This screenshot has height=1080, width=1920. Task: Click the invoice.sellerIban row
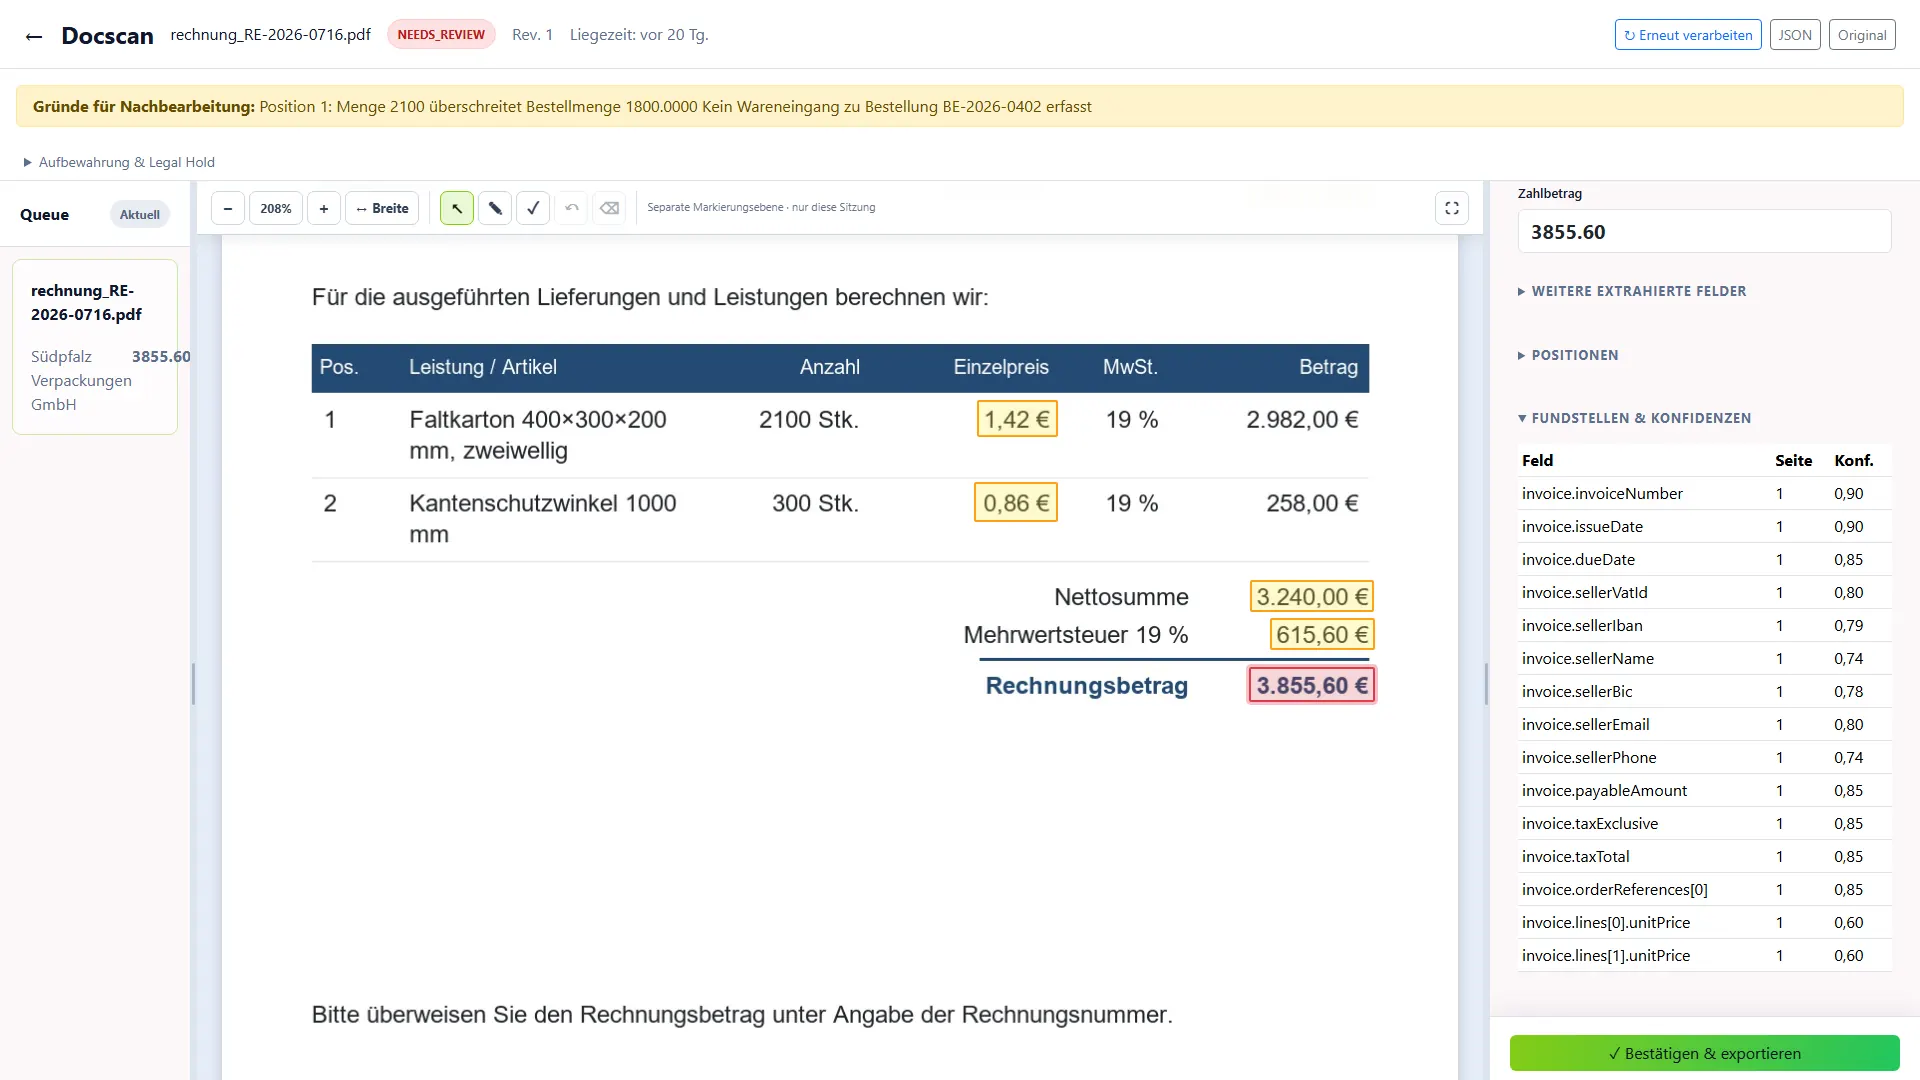coord(1705,625)
